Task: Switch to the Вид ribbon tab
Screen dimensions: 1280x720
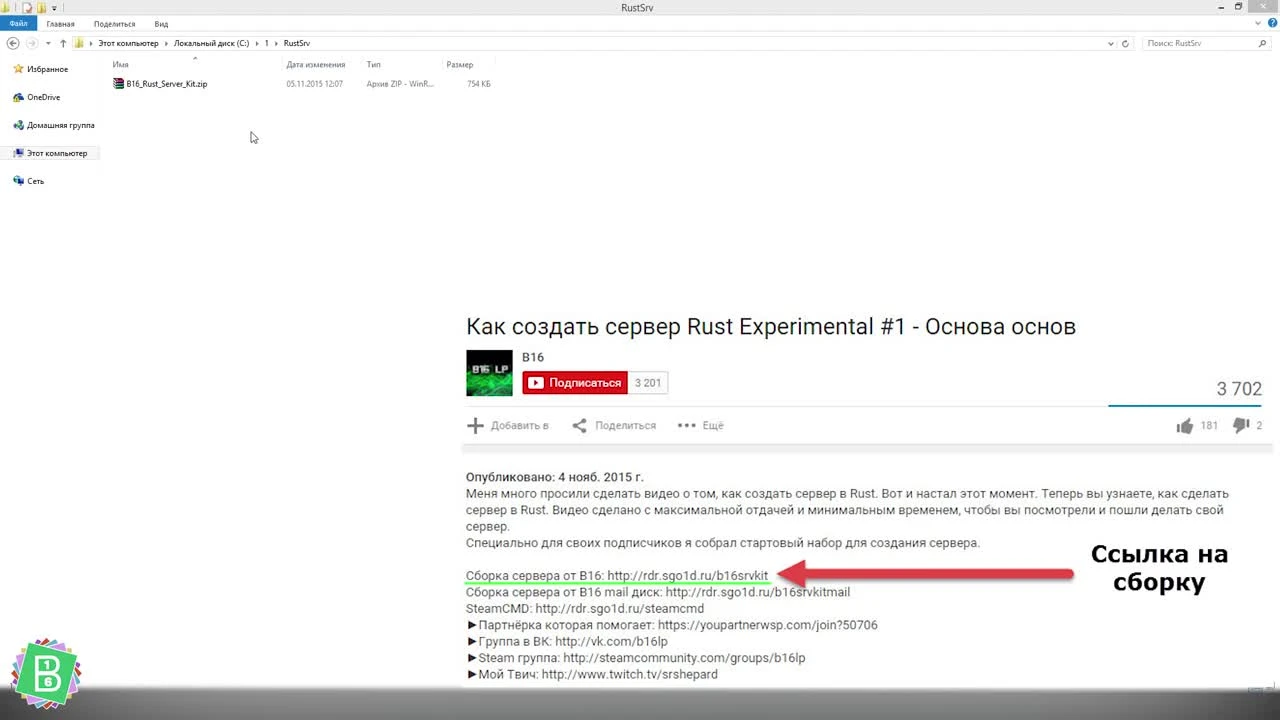Action: pyautogui.click(x=161, y=23)
